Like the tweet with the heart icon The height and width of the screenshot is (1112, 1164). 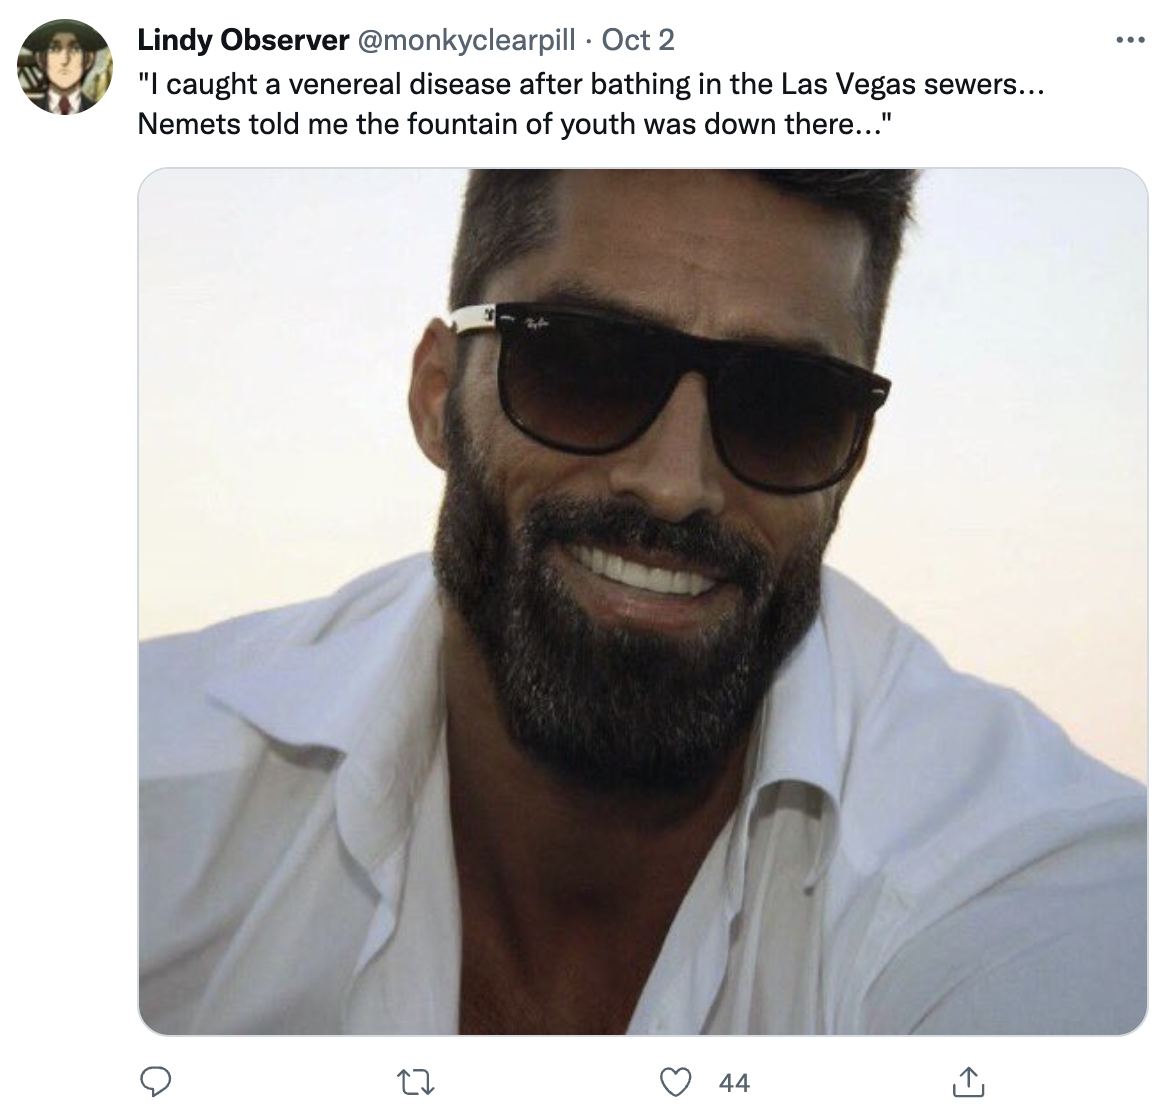click(676, 1082)
